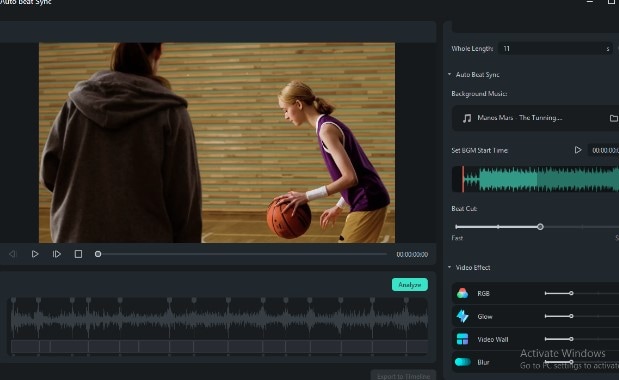Image resolution: width=619 pixels, height=380 pixels.
Task: Collapse the Video Effect section
Action: point(449,267)
